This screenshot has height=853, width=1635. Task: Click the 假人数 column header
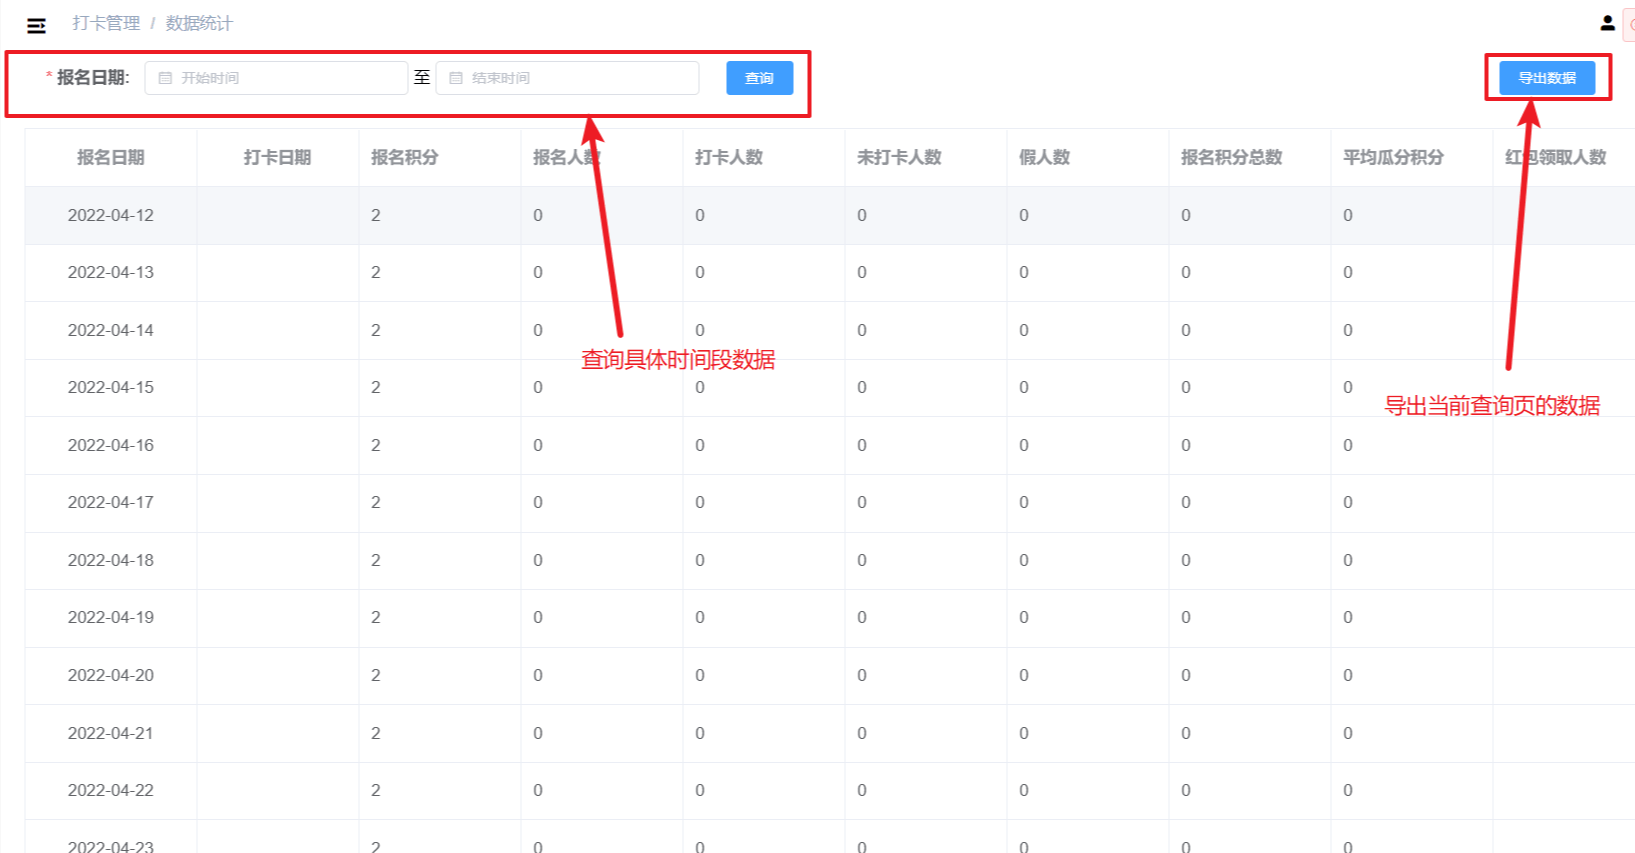1044,157
